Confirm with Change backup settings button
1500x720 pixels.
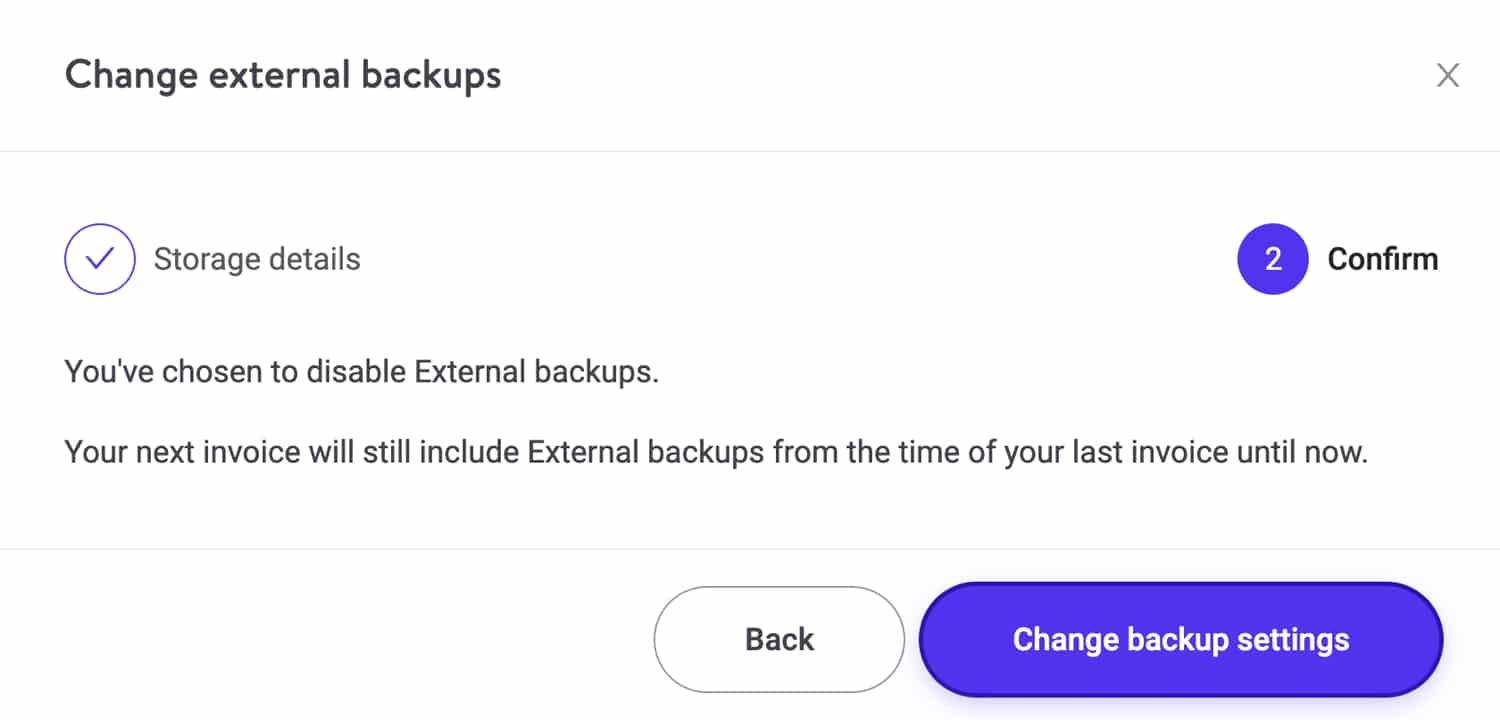click(x=1180, y=639)
